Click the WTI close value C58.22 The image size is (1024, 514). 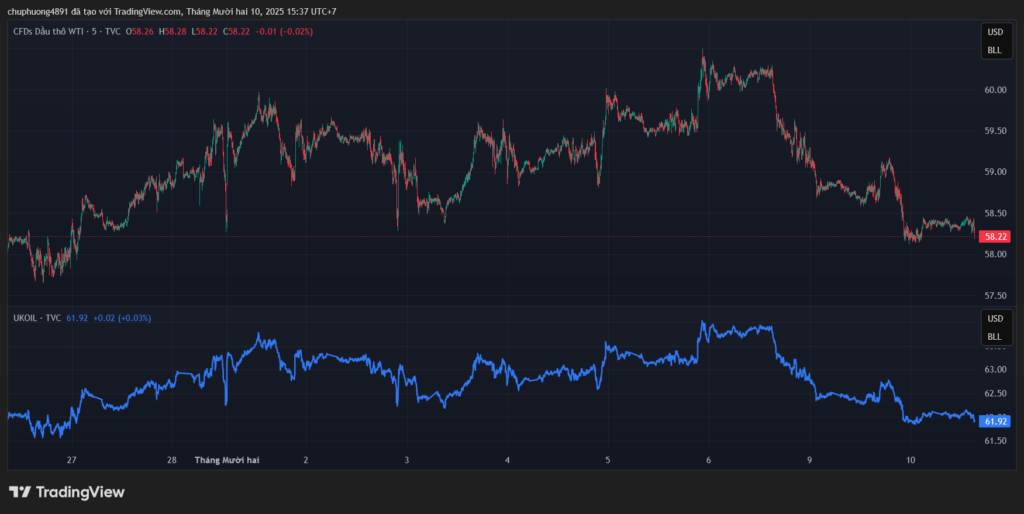pyautogui.click(x=238, y=32)
